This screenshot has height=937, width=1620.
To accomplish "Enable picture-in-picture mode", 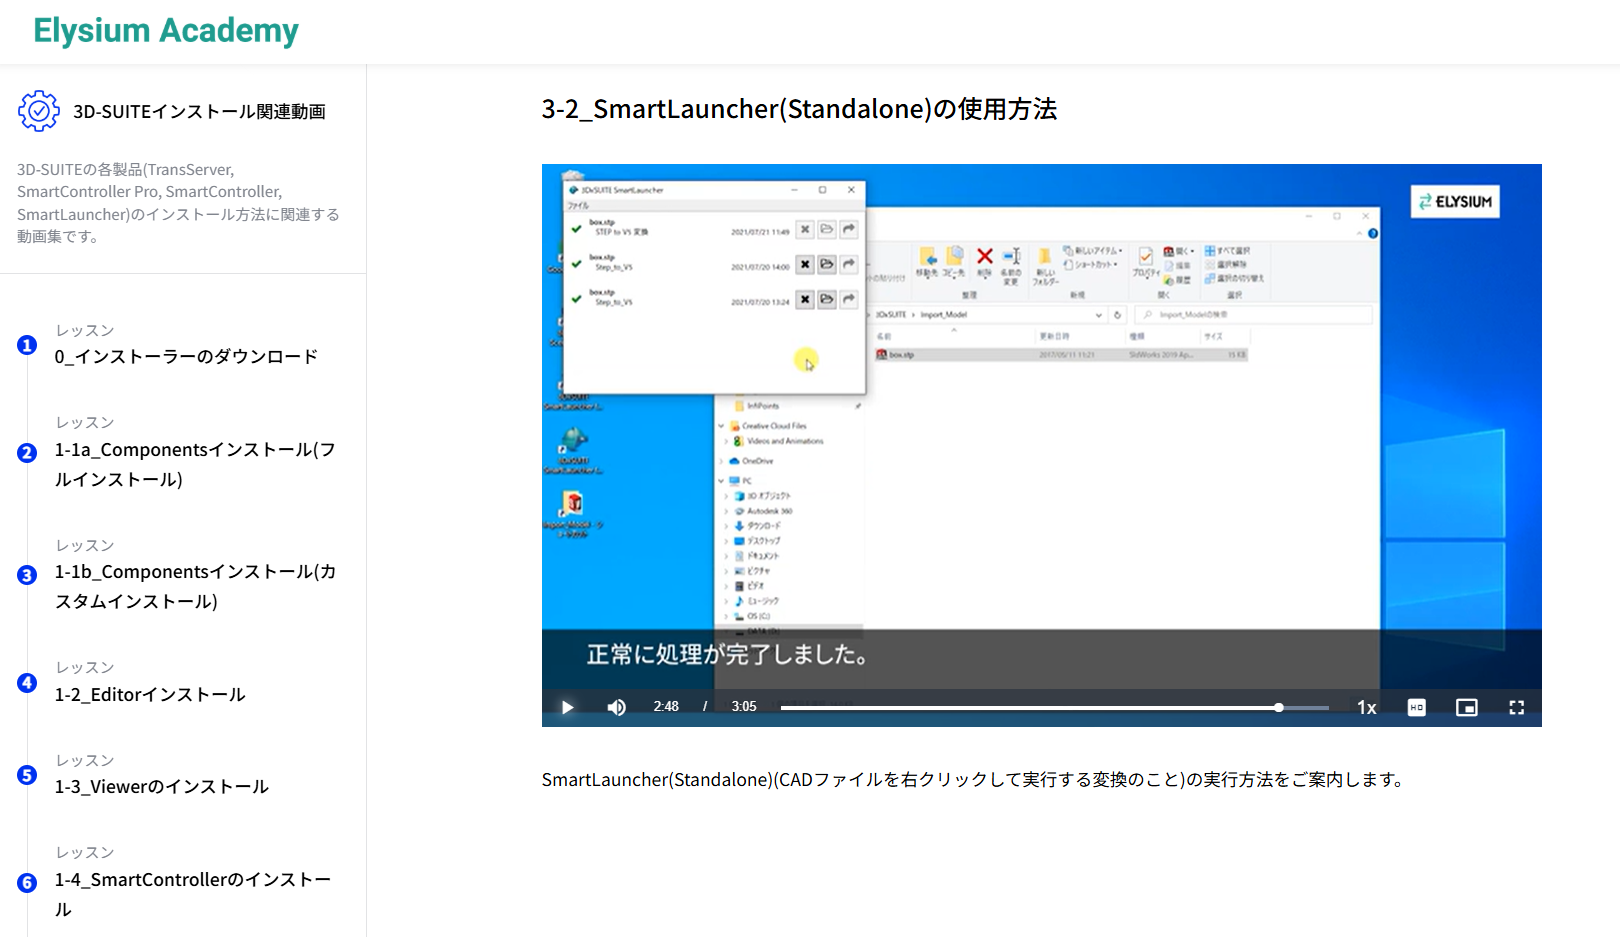I will (x=1466, y=707).
